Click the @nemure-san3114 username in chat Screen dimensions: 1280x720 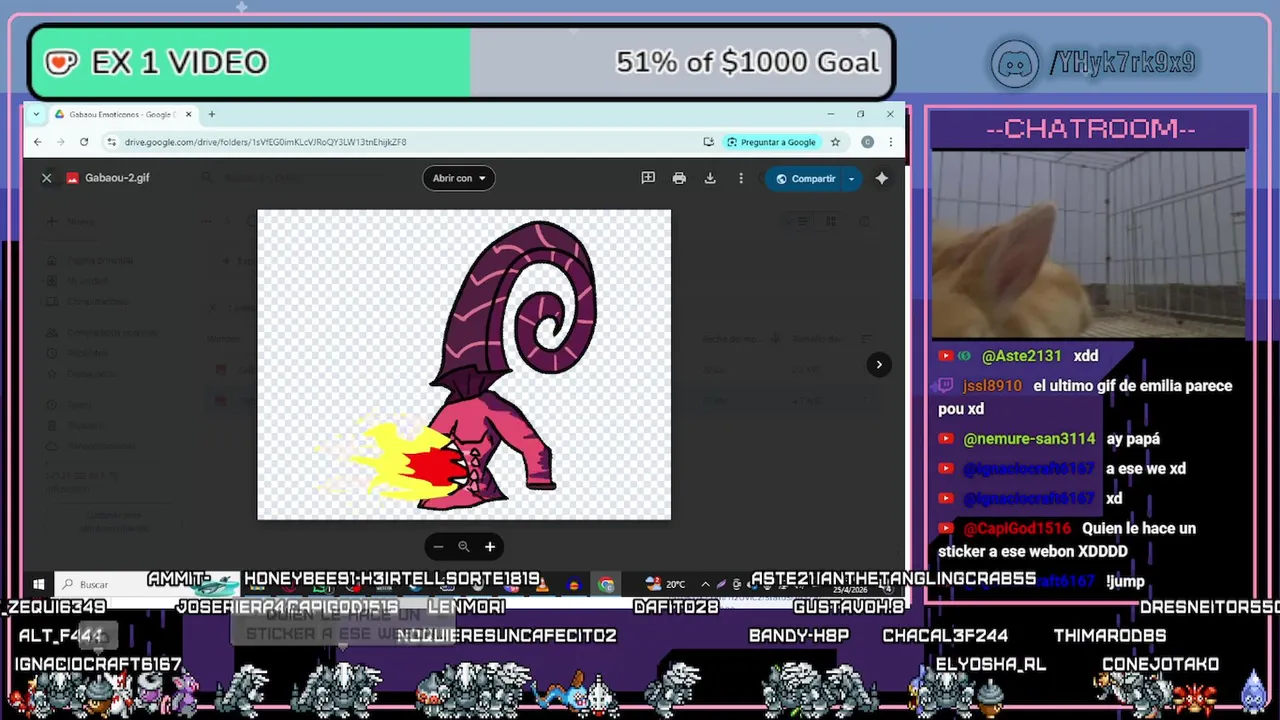coord(1029,439)
